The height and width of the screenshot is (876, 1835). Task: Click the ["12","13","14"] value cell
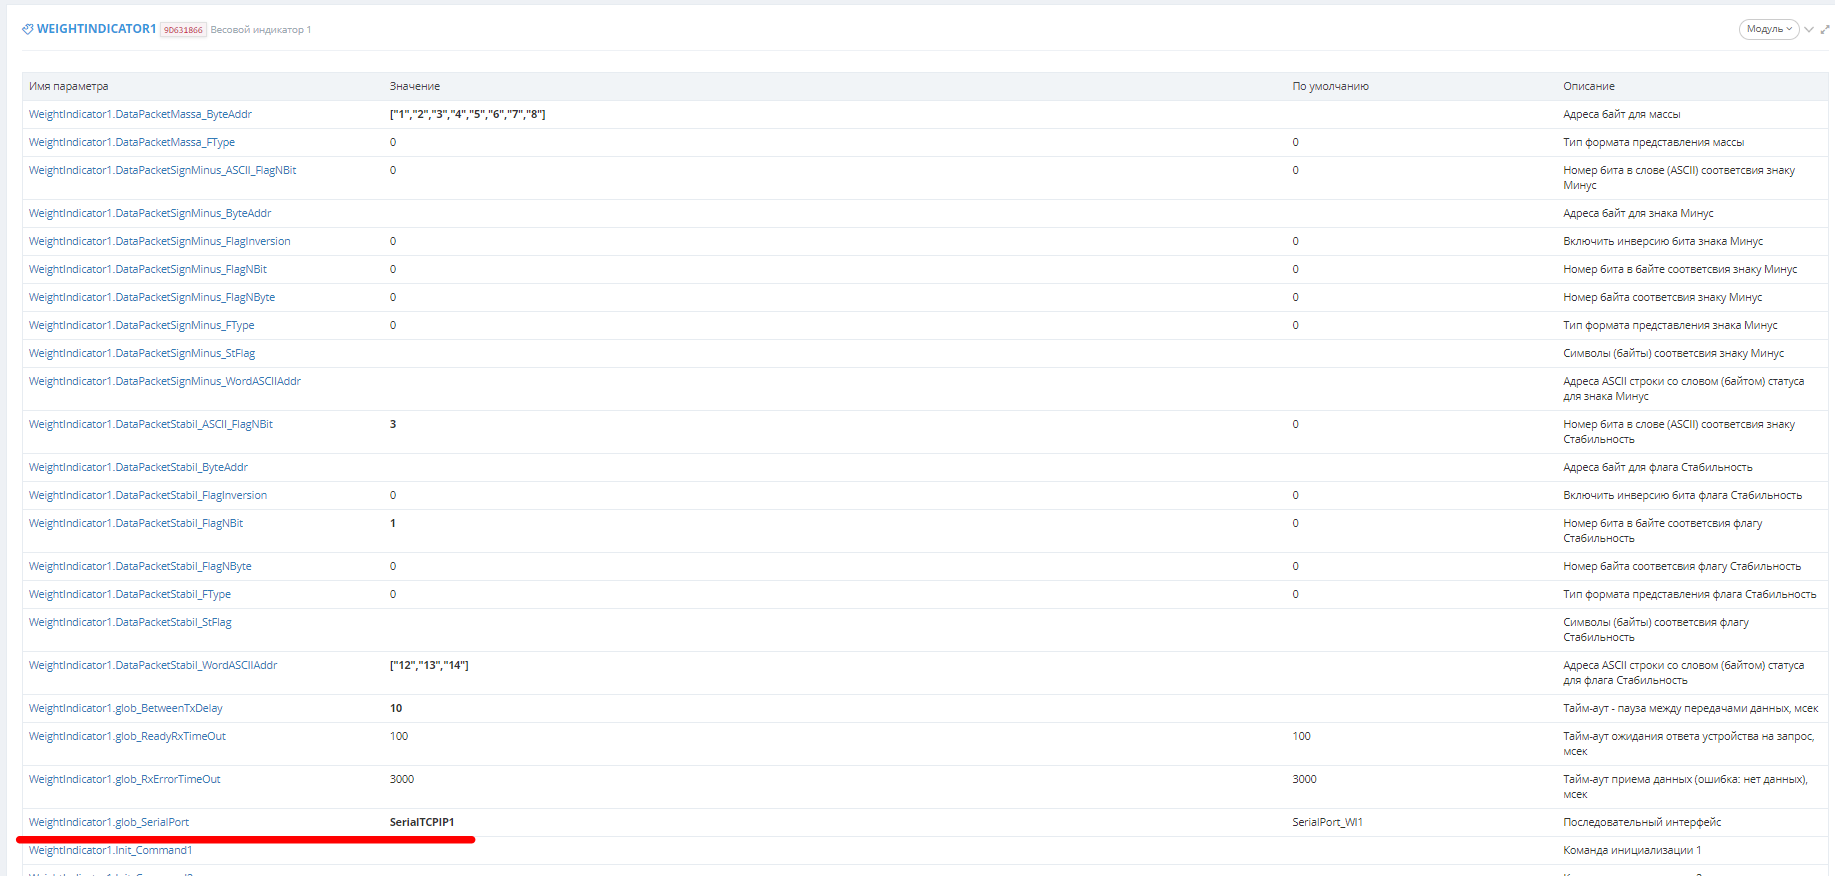click(x=429, y=665)
